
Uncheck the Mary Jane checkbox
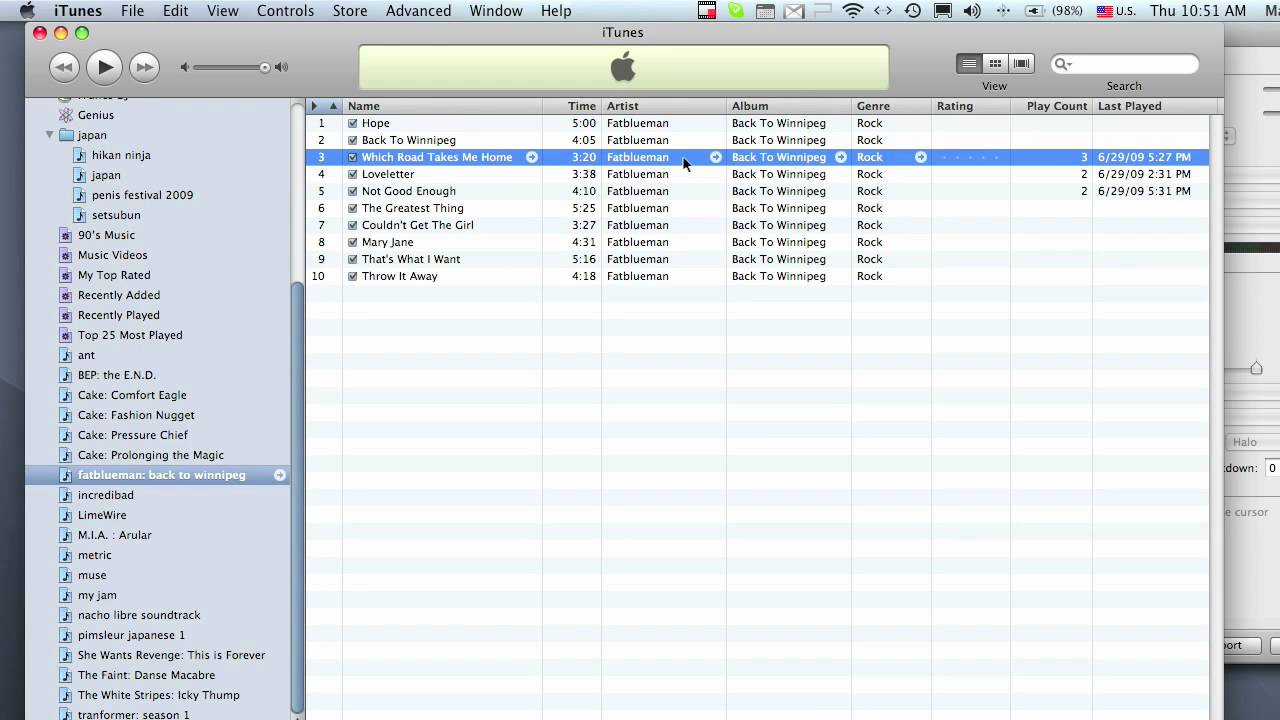pyautogui.click(x=352, y=242)
